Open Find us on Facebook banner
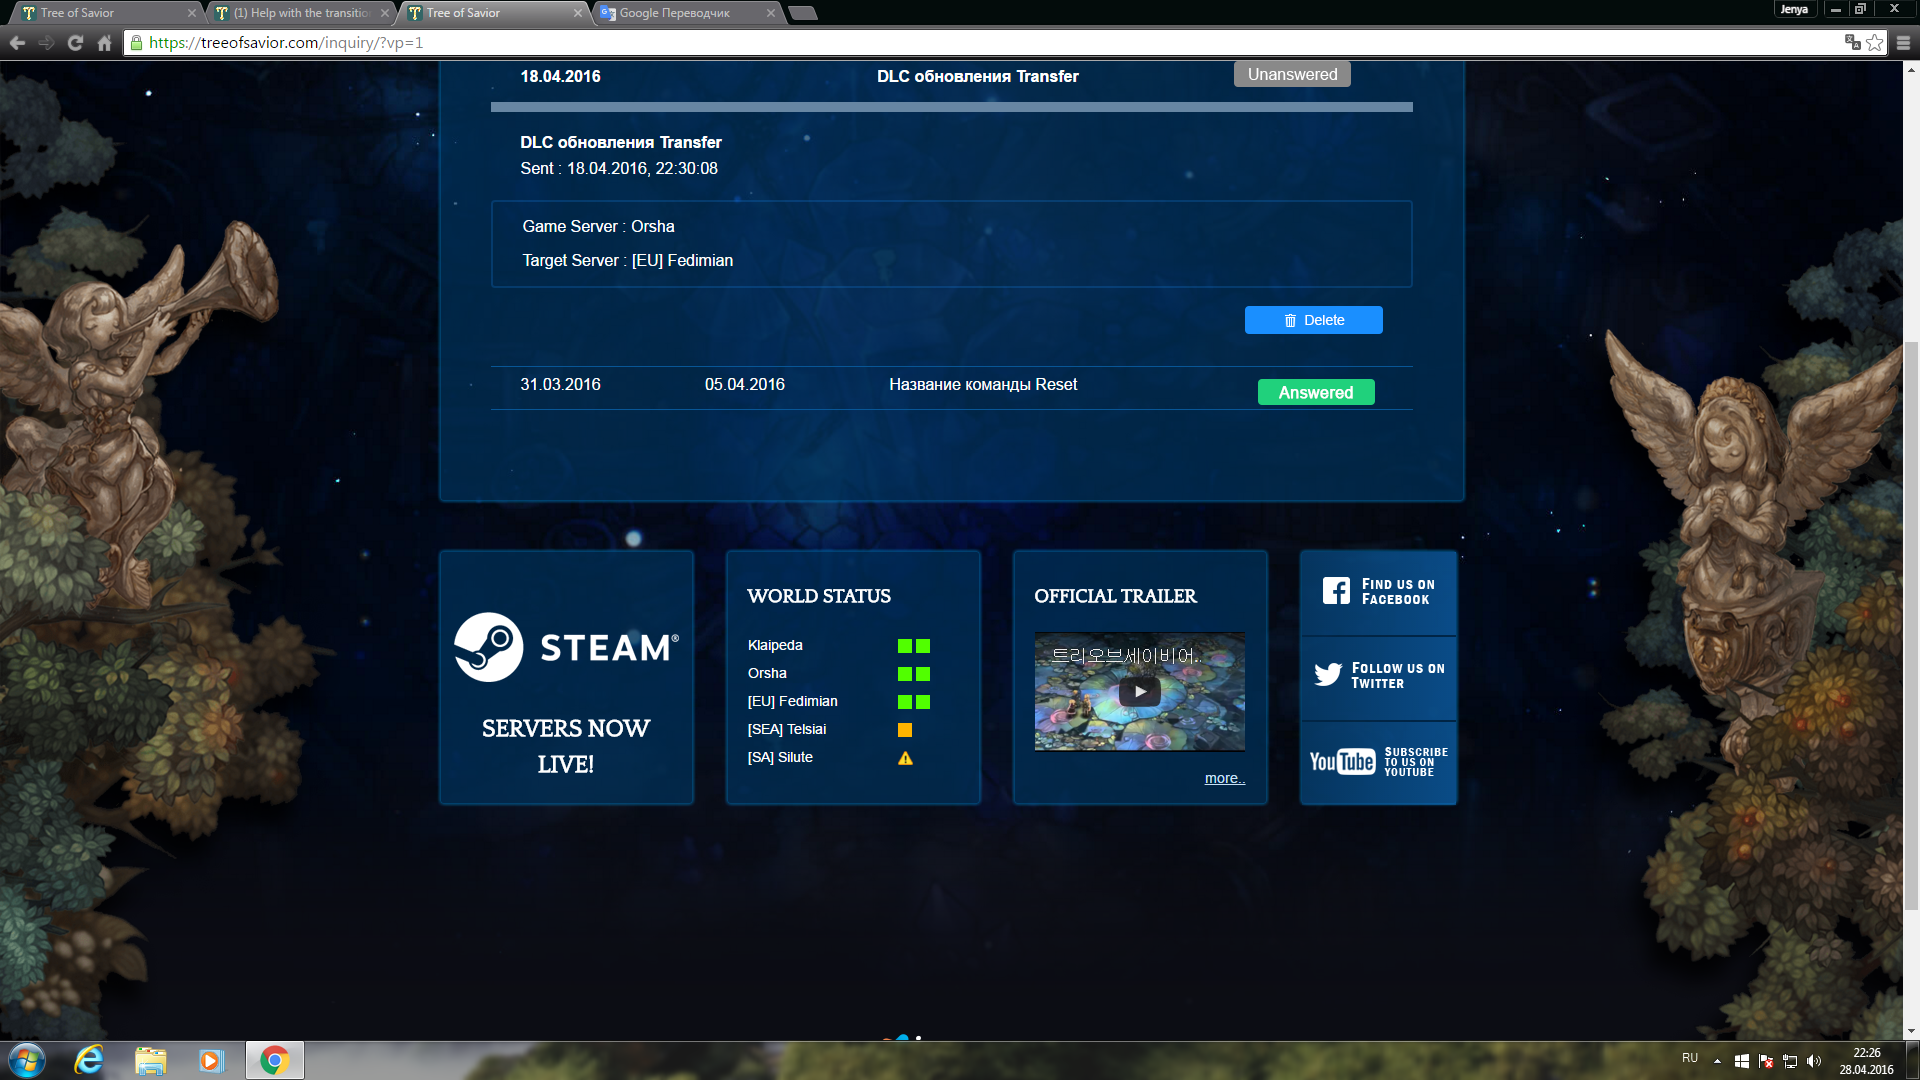The height and width of the screenshot is (1080, 1920). pos(1378,592)
